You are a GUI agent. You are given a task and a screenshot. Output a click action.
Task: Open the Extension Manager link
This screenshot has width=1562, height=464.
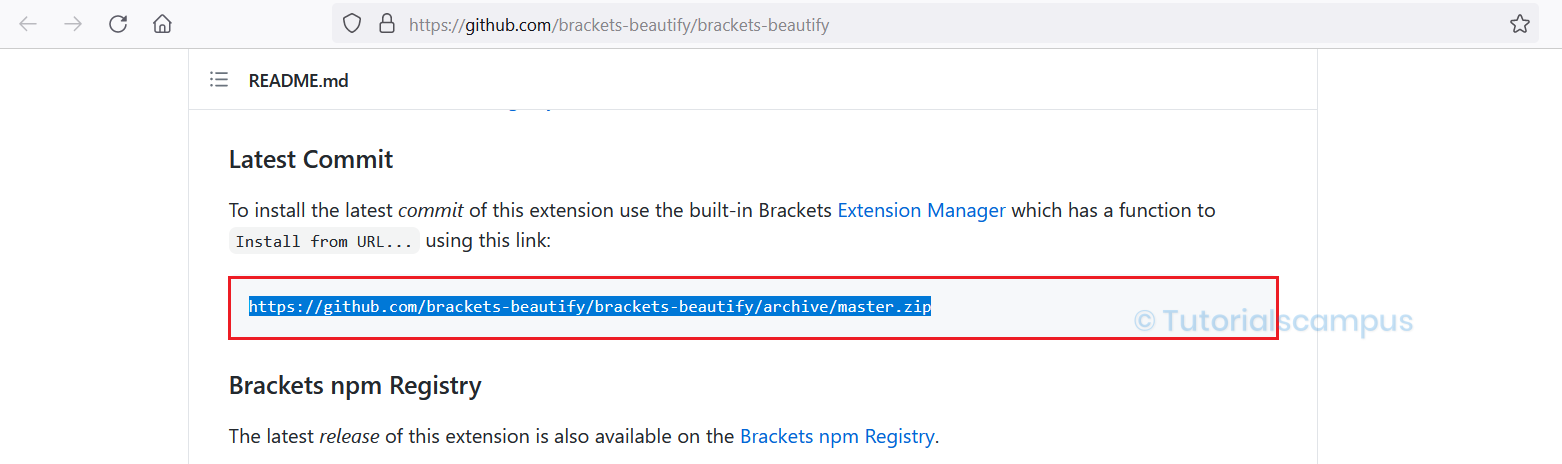click(921, 210)
